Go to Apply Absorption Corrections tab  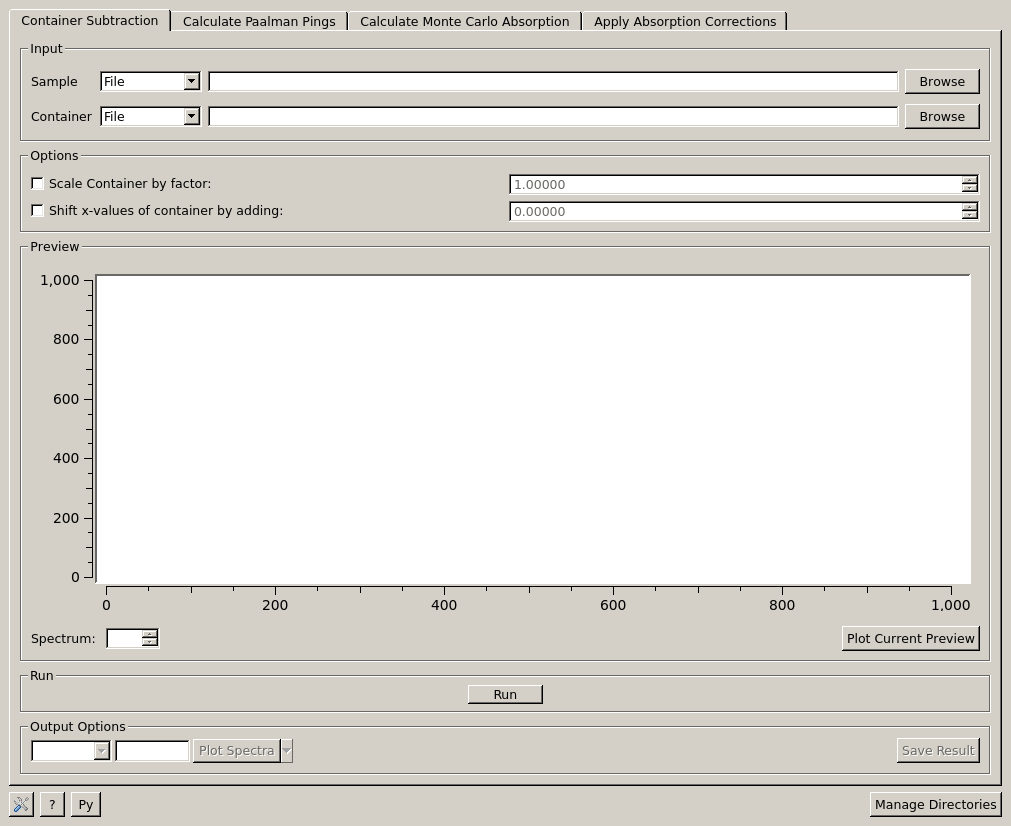tap(684, 21)
